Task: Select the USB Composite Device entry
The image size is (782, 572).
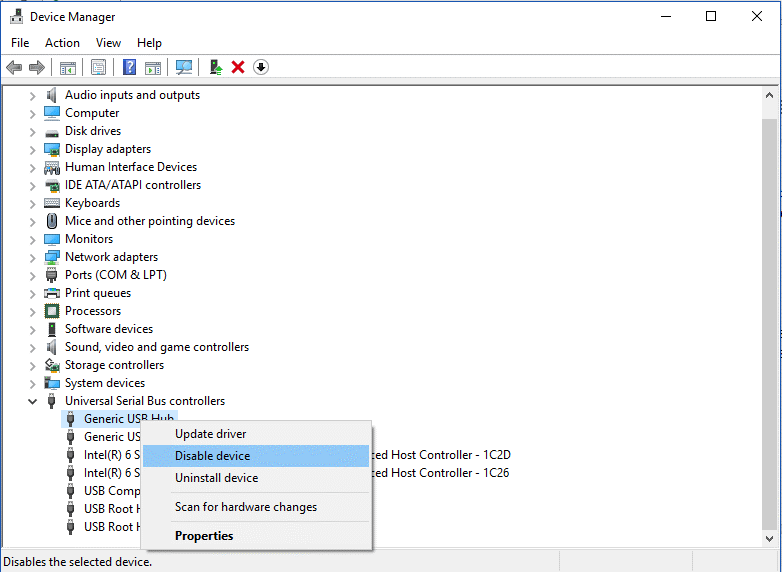Action: coord(112,491)
